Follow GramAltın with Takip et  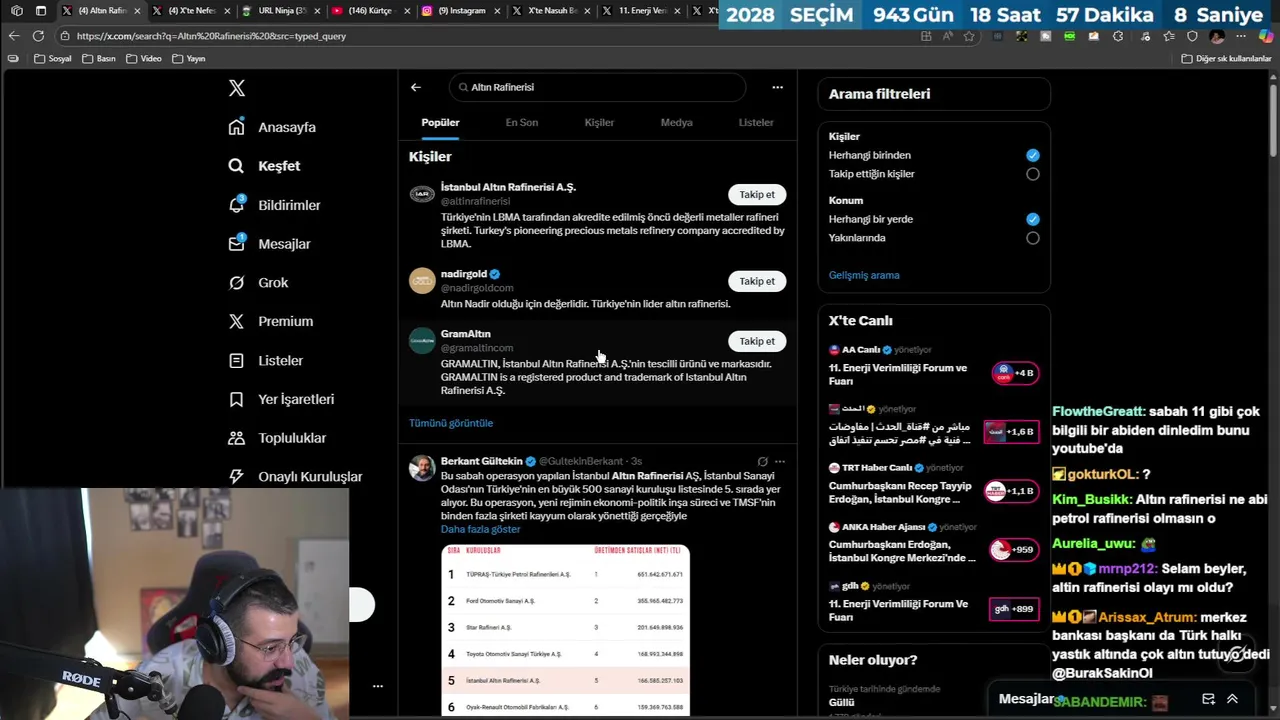pos(757,341)
